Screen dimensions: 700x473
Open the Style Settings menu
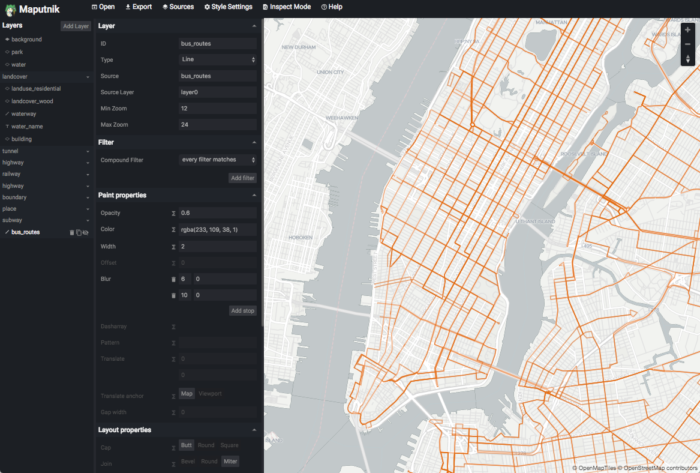point(228,7)
